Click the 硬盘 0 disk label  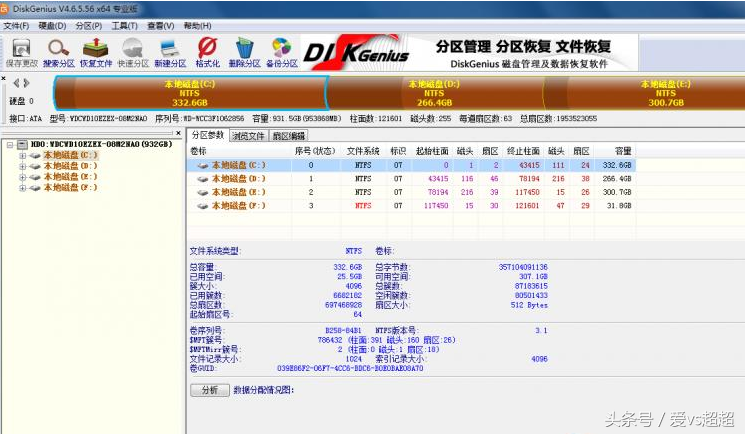click(21, 101)
